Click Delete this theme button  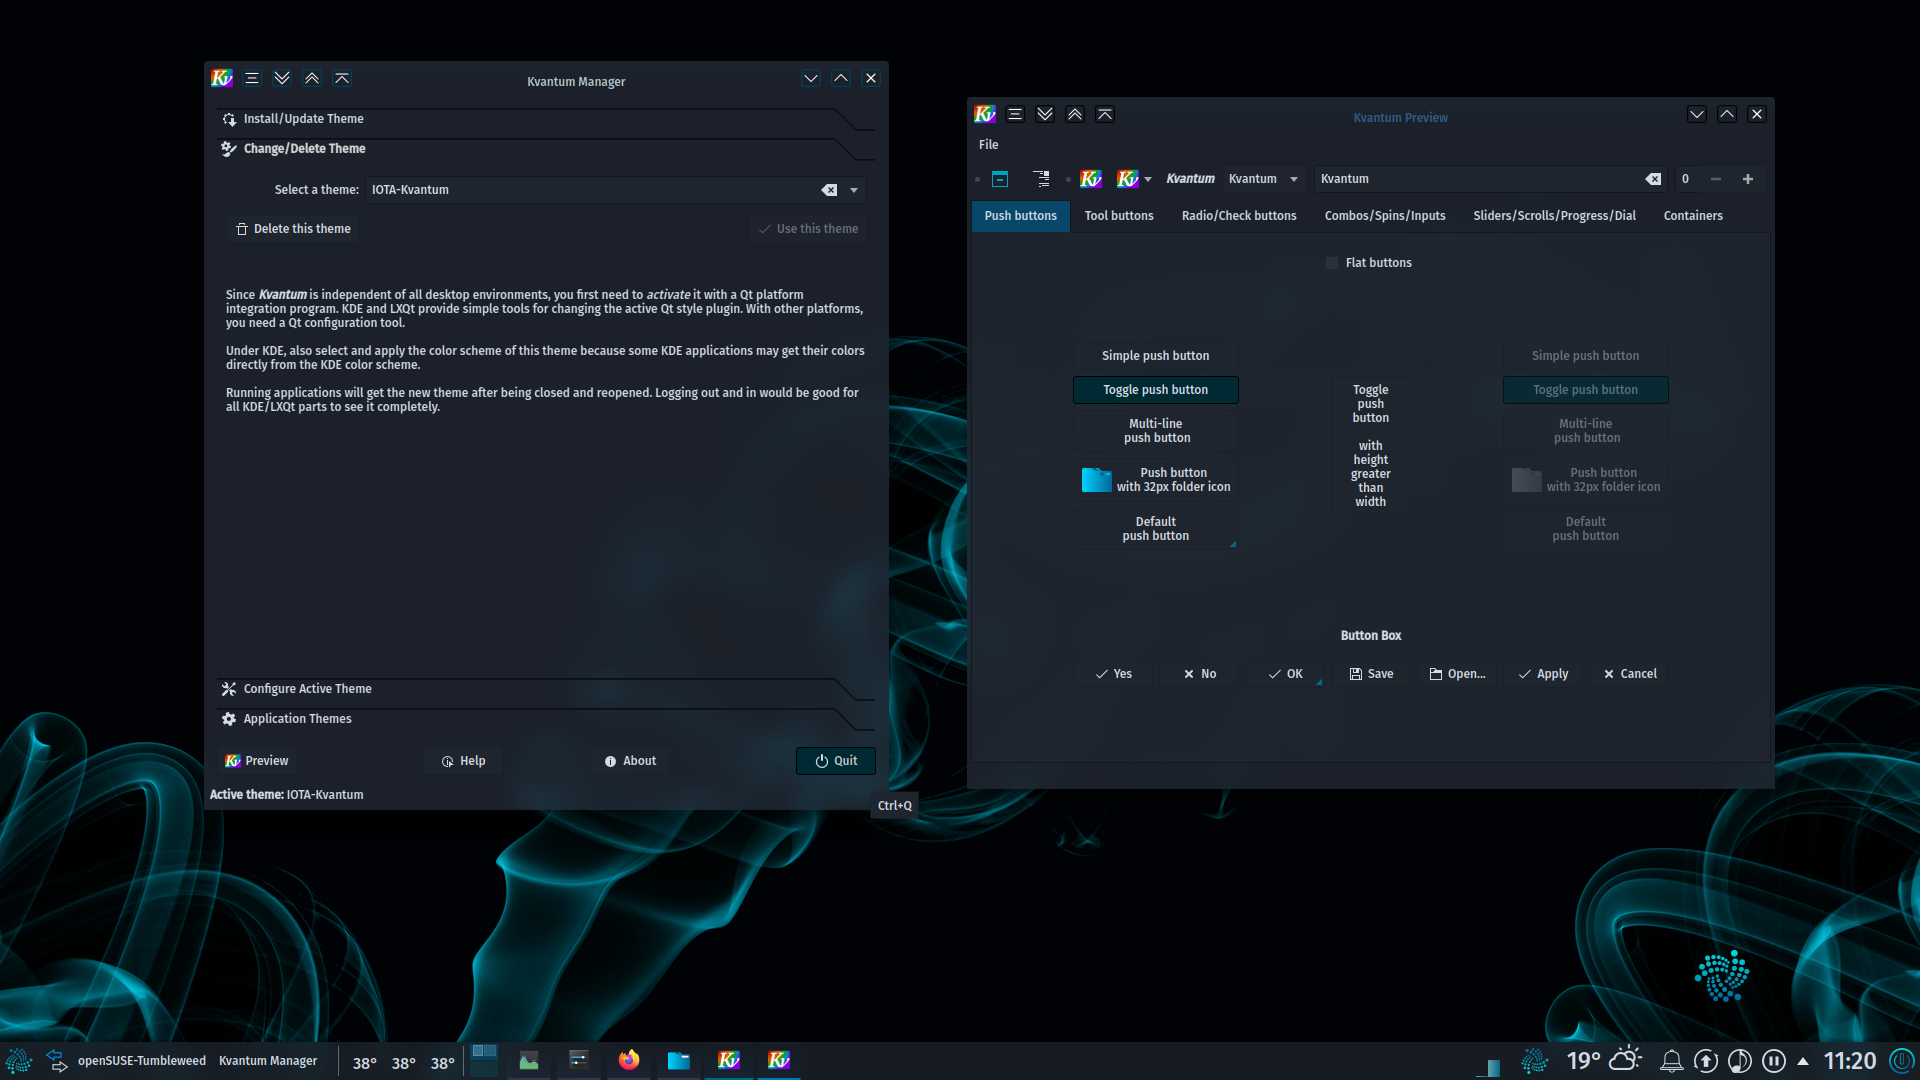pyautogui.click(x=293, y=229)
